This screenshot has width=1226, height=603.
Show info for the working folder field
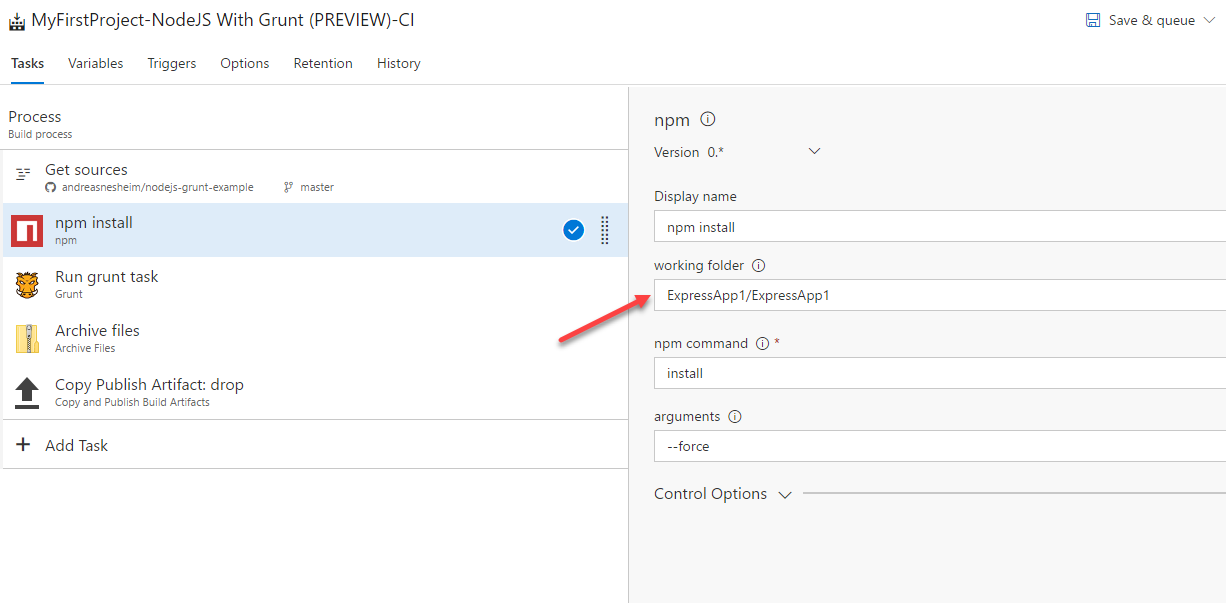click(x=758, y=266)
